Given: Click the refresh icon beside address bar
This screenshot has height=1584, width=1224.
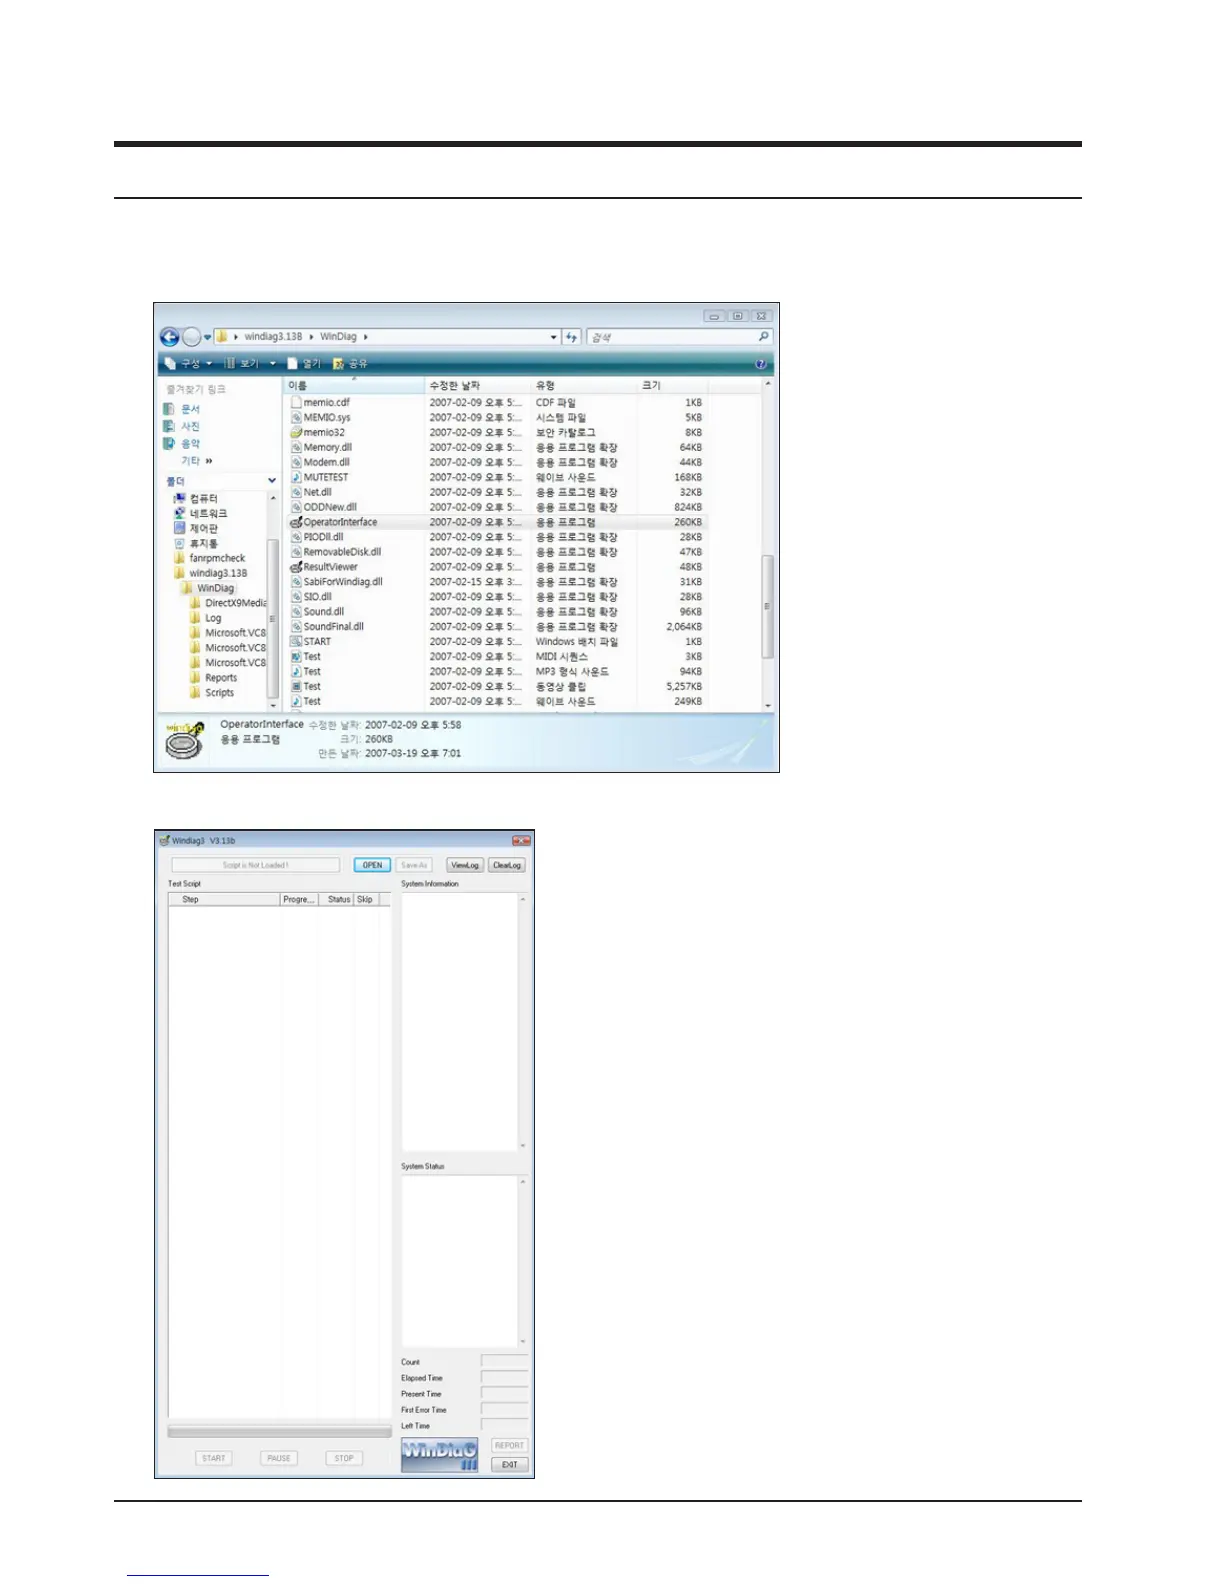Looking at the screenshot, I should (571, 337).
